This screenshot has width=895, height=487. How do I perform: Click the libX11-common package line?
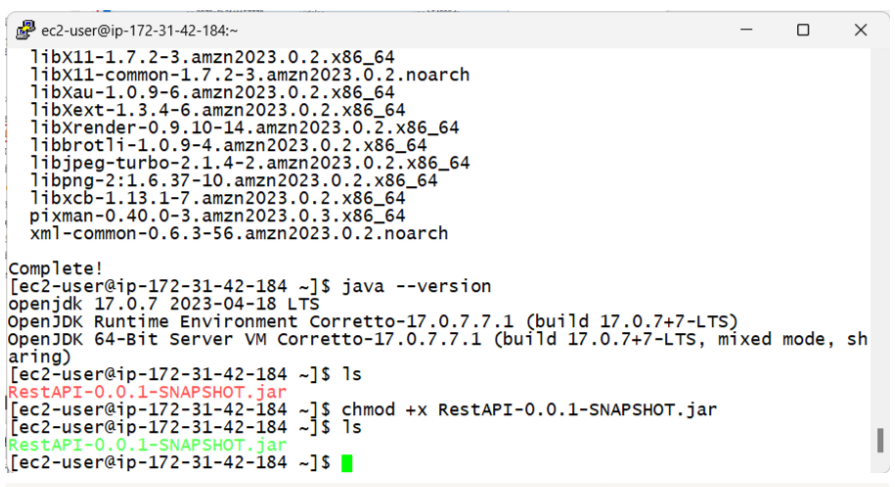249,75
